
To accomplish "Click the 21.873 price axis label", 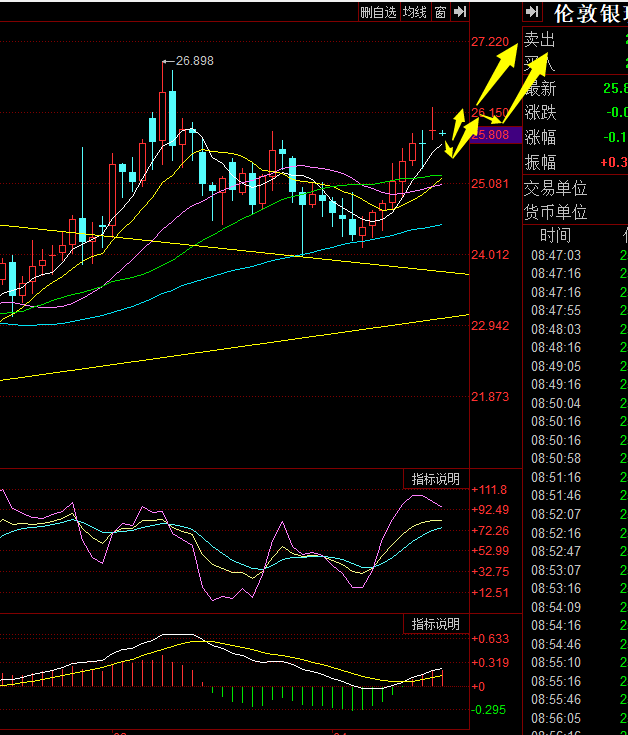I will [490, 397].
